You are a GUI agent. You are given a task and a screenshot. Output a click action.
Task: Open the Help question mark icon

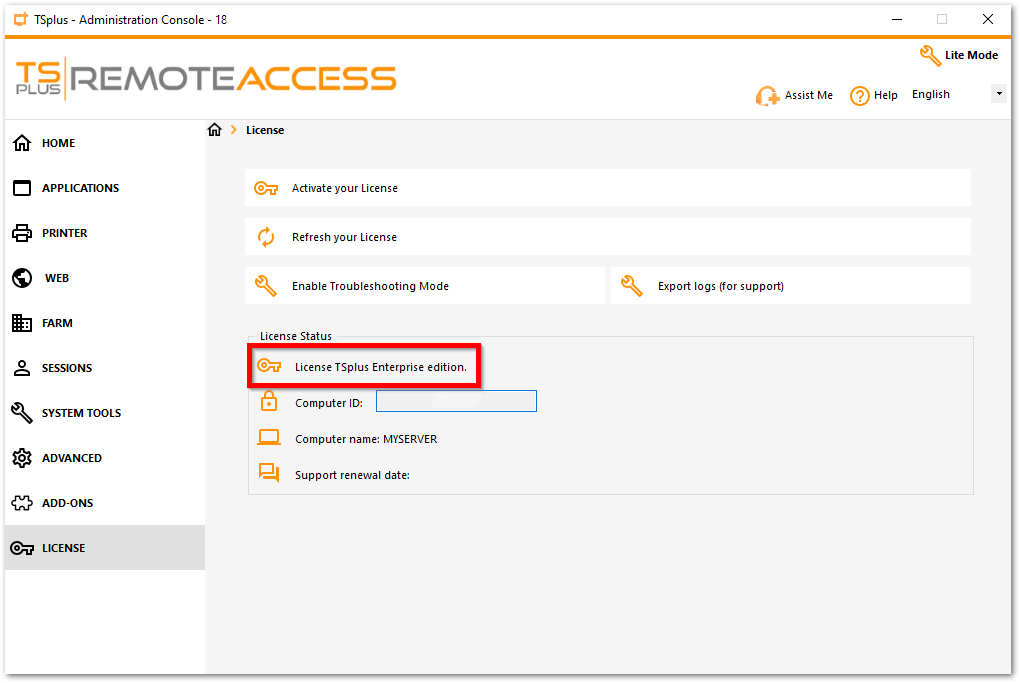click(859, 96)
